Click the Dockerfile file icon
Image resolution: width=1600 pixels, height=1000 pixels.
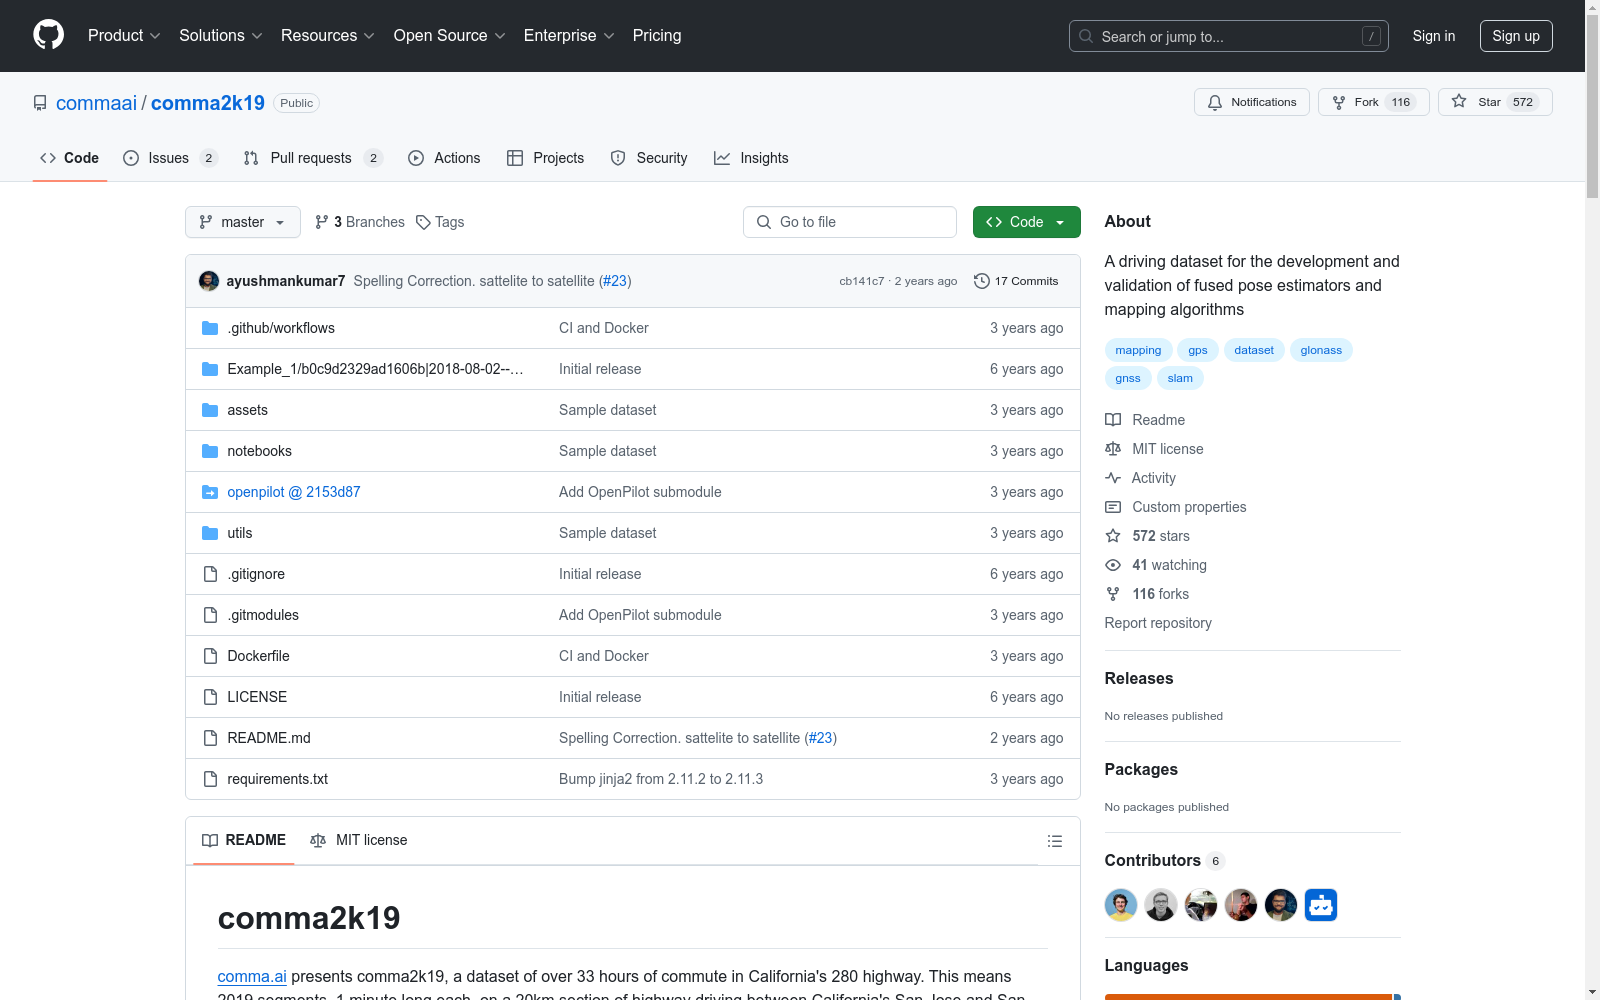tap(210, 656)
